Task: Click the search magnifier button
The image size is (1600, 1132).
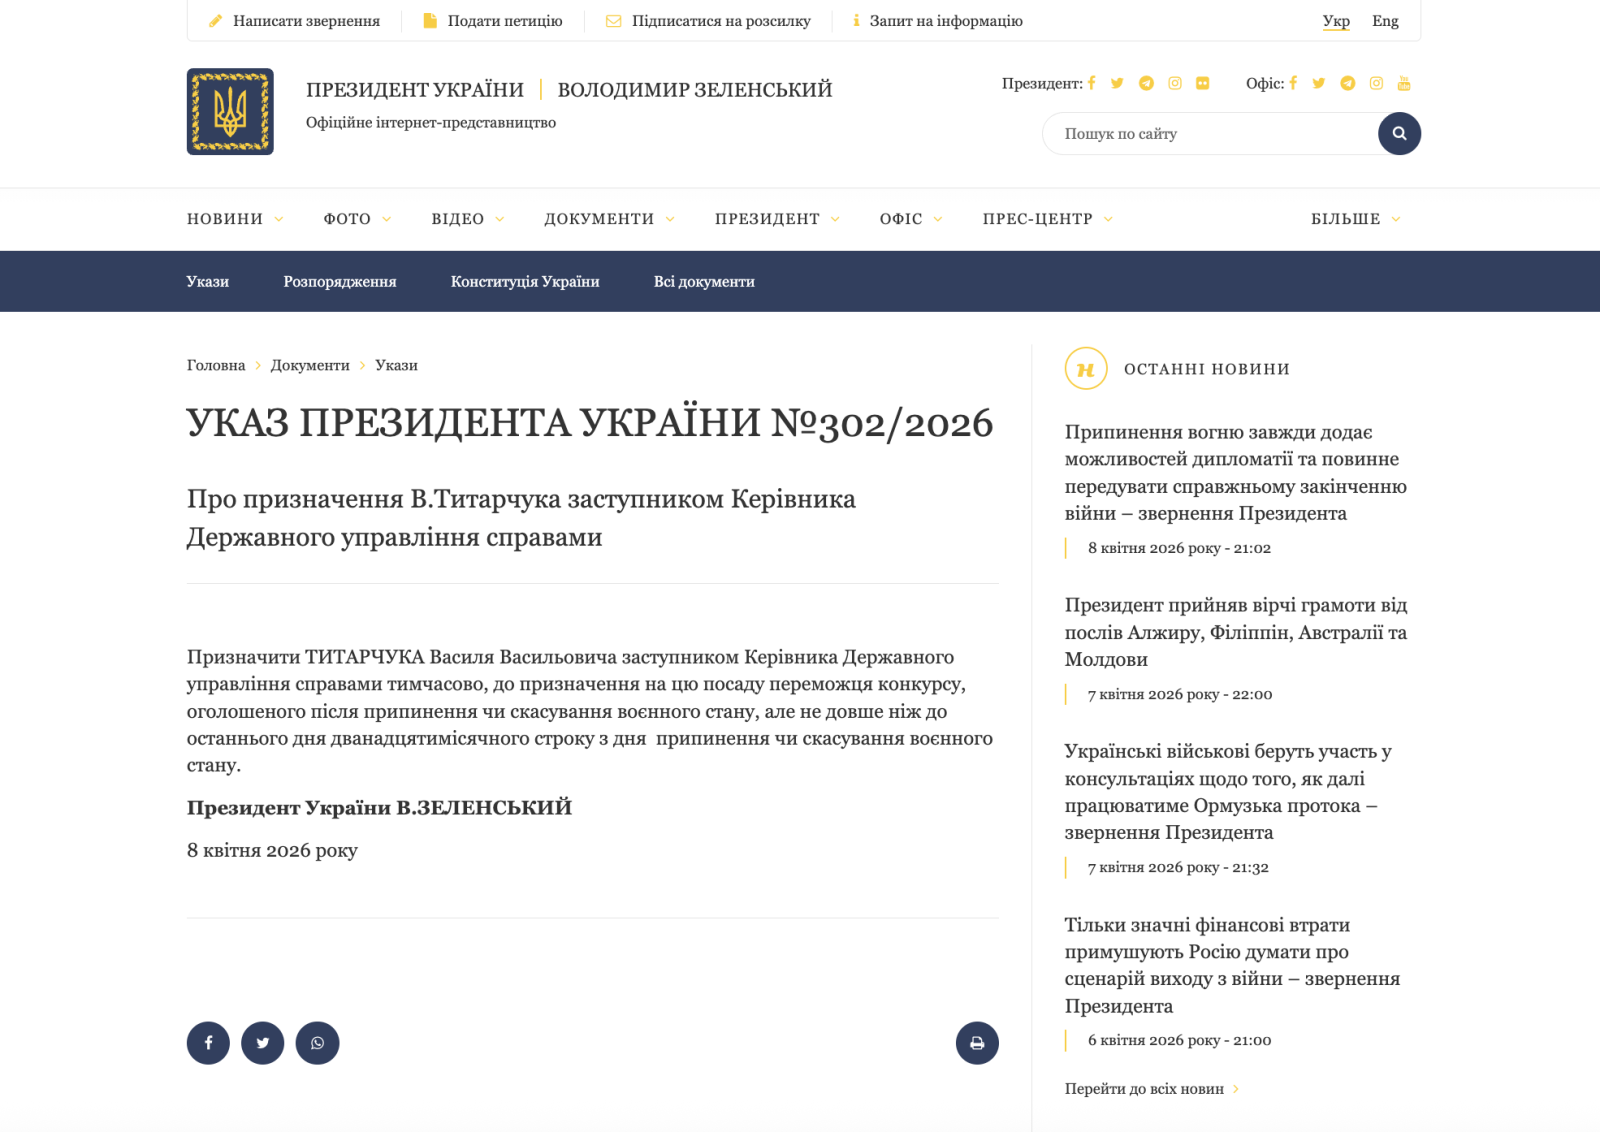Action: [x=1399, y=133]
